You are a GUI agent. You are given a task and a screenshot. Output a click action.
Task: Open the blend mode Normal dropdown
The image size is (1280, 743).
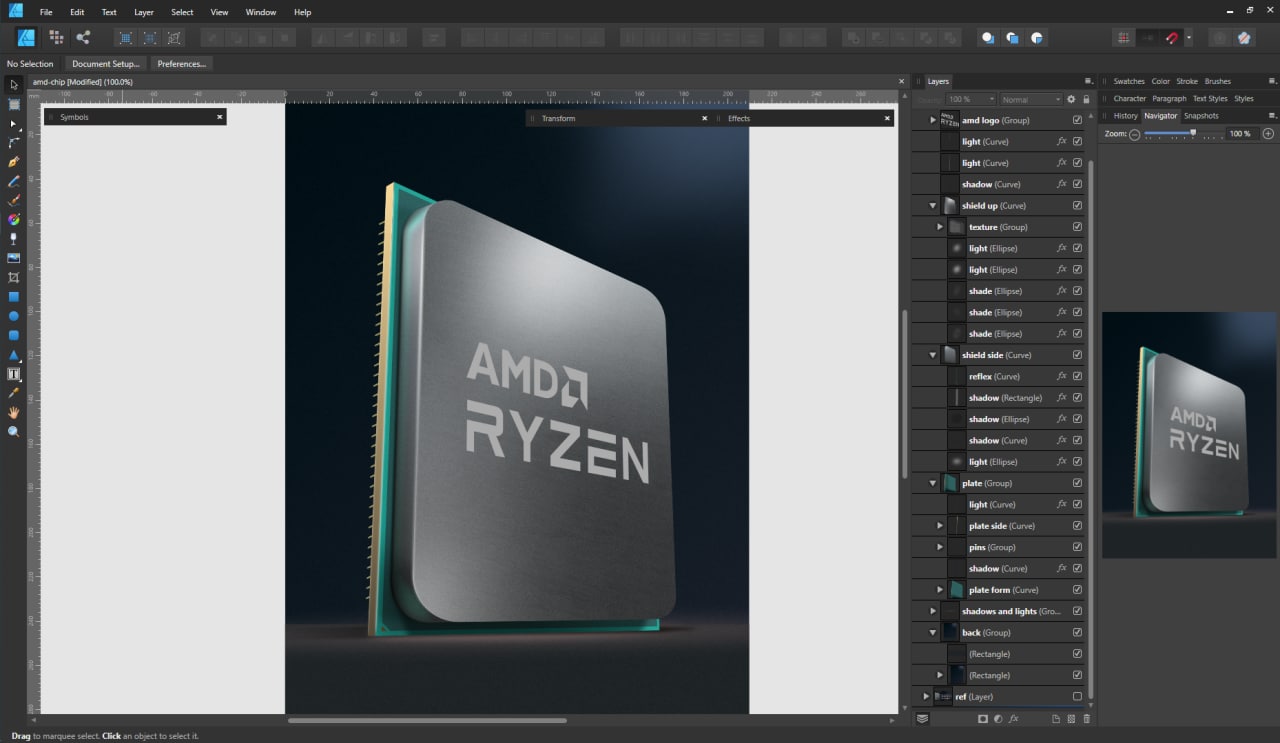point(1031,100)
